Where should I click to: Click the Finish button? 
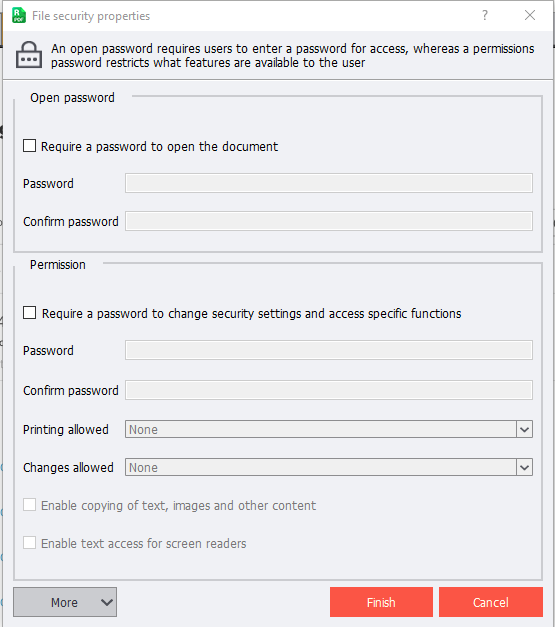(381, 602)
